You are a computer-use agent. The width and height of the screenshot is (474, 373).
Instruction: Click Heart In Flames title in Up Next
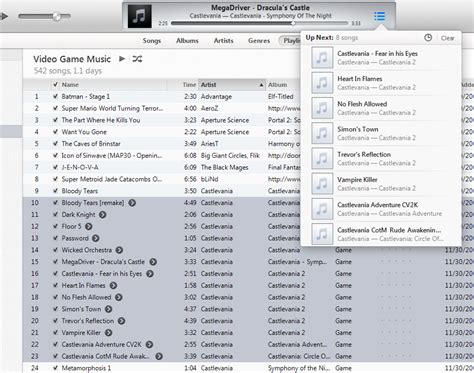360,79
